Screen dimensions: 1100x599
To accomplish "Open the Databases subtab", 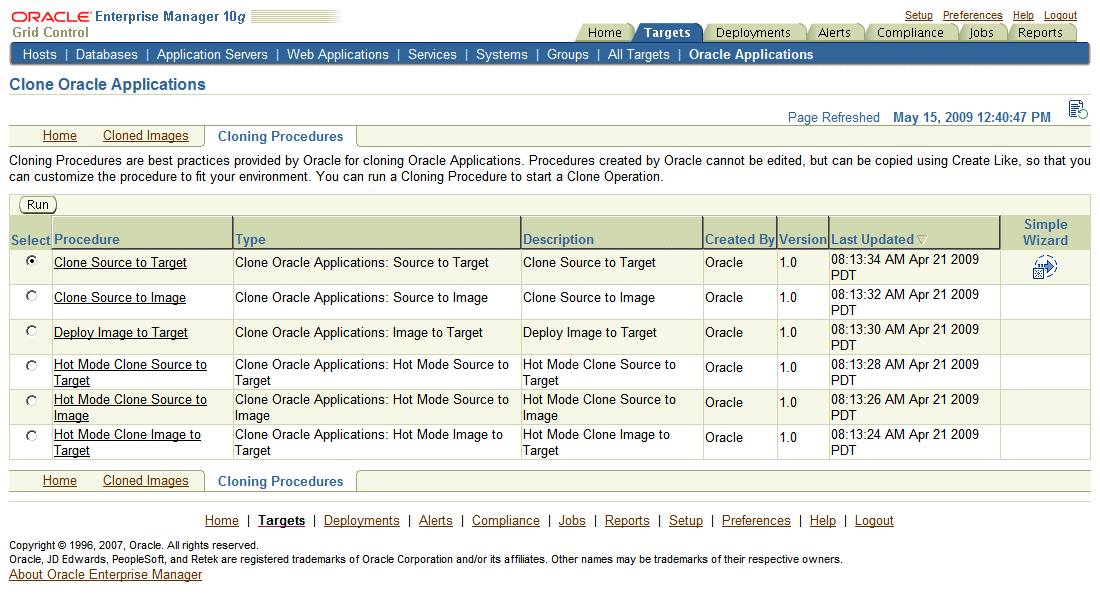I will coord(107,54).
